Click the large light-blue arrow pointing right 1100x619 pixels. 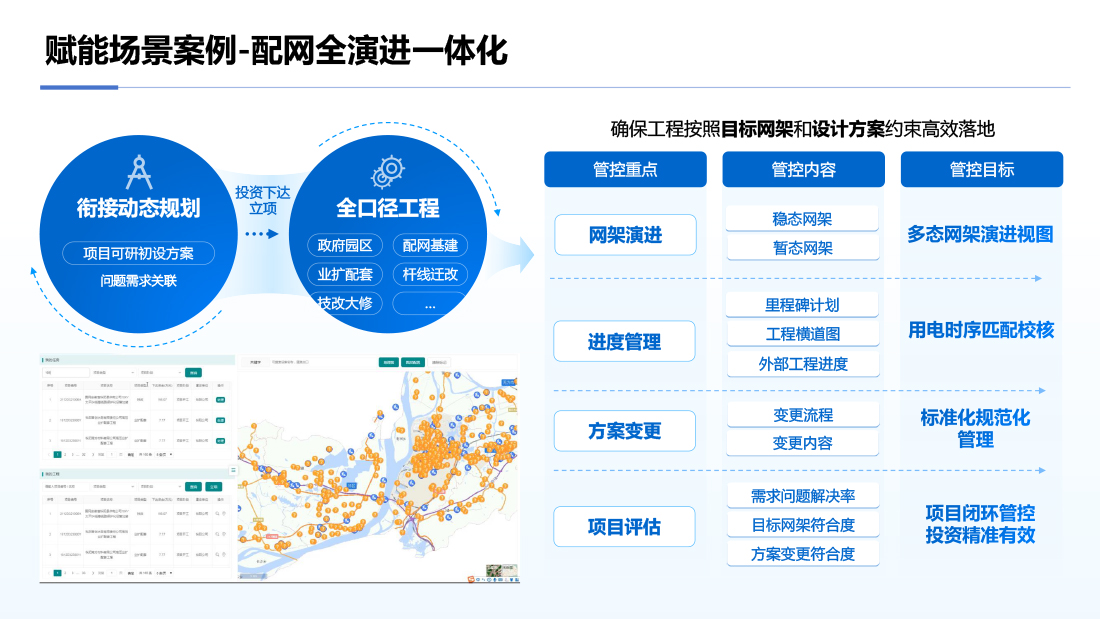(x=516, y=254)
